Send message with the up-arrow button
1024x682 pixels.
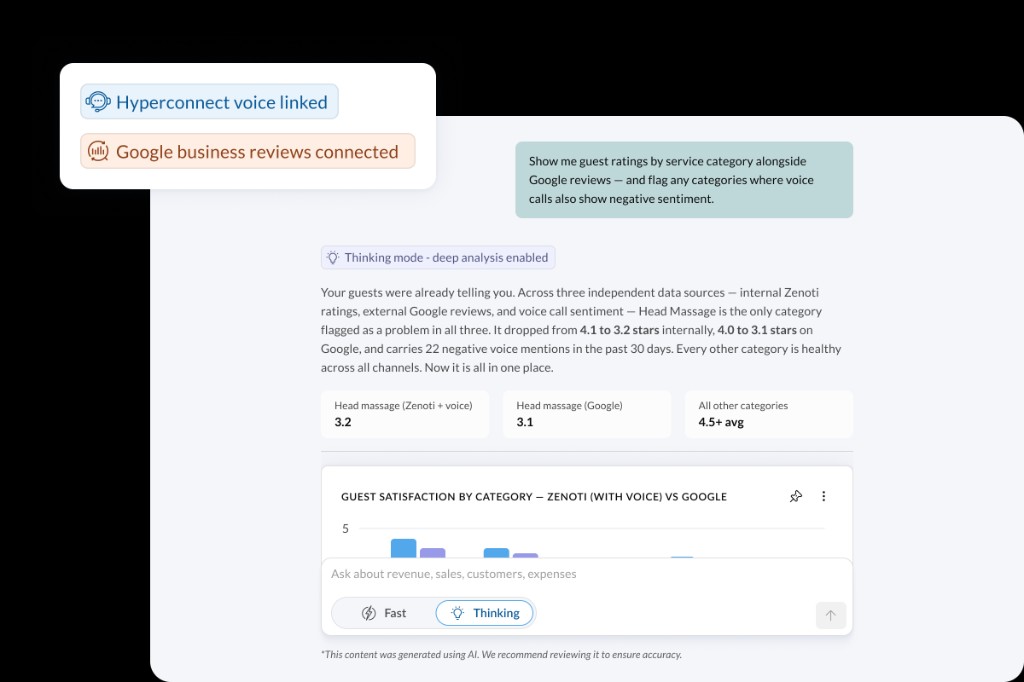[x=831, y=615]
